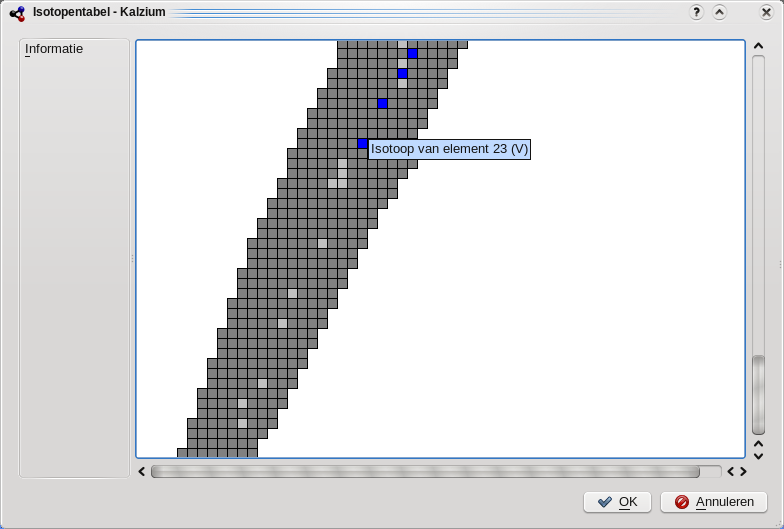Close the Isotopentabel dialog
The image size is (784, 529).
[x=766, y=12]
